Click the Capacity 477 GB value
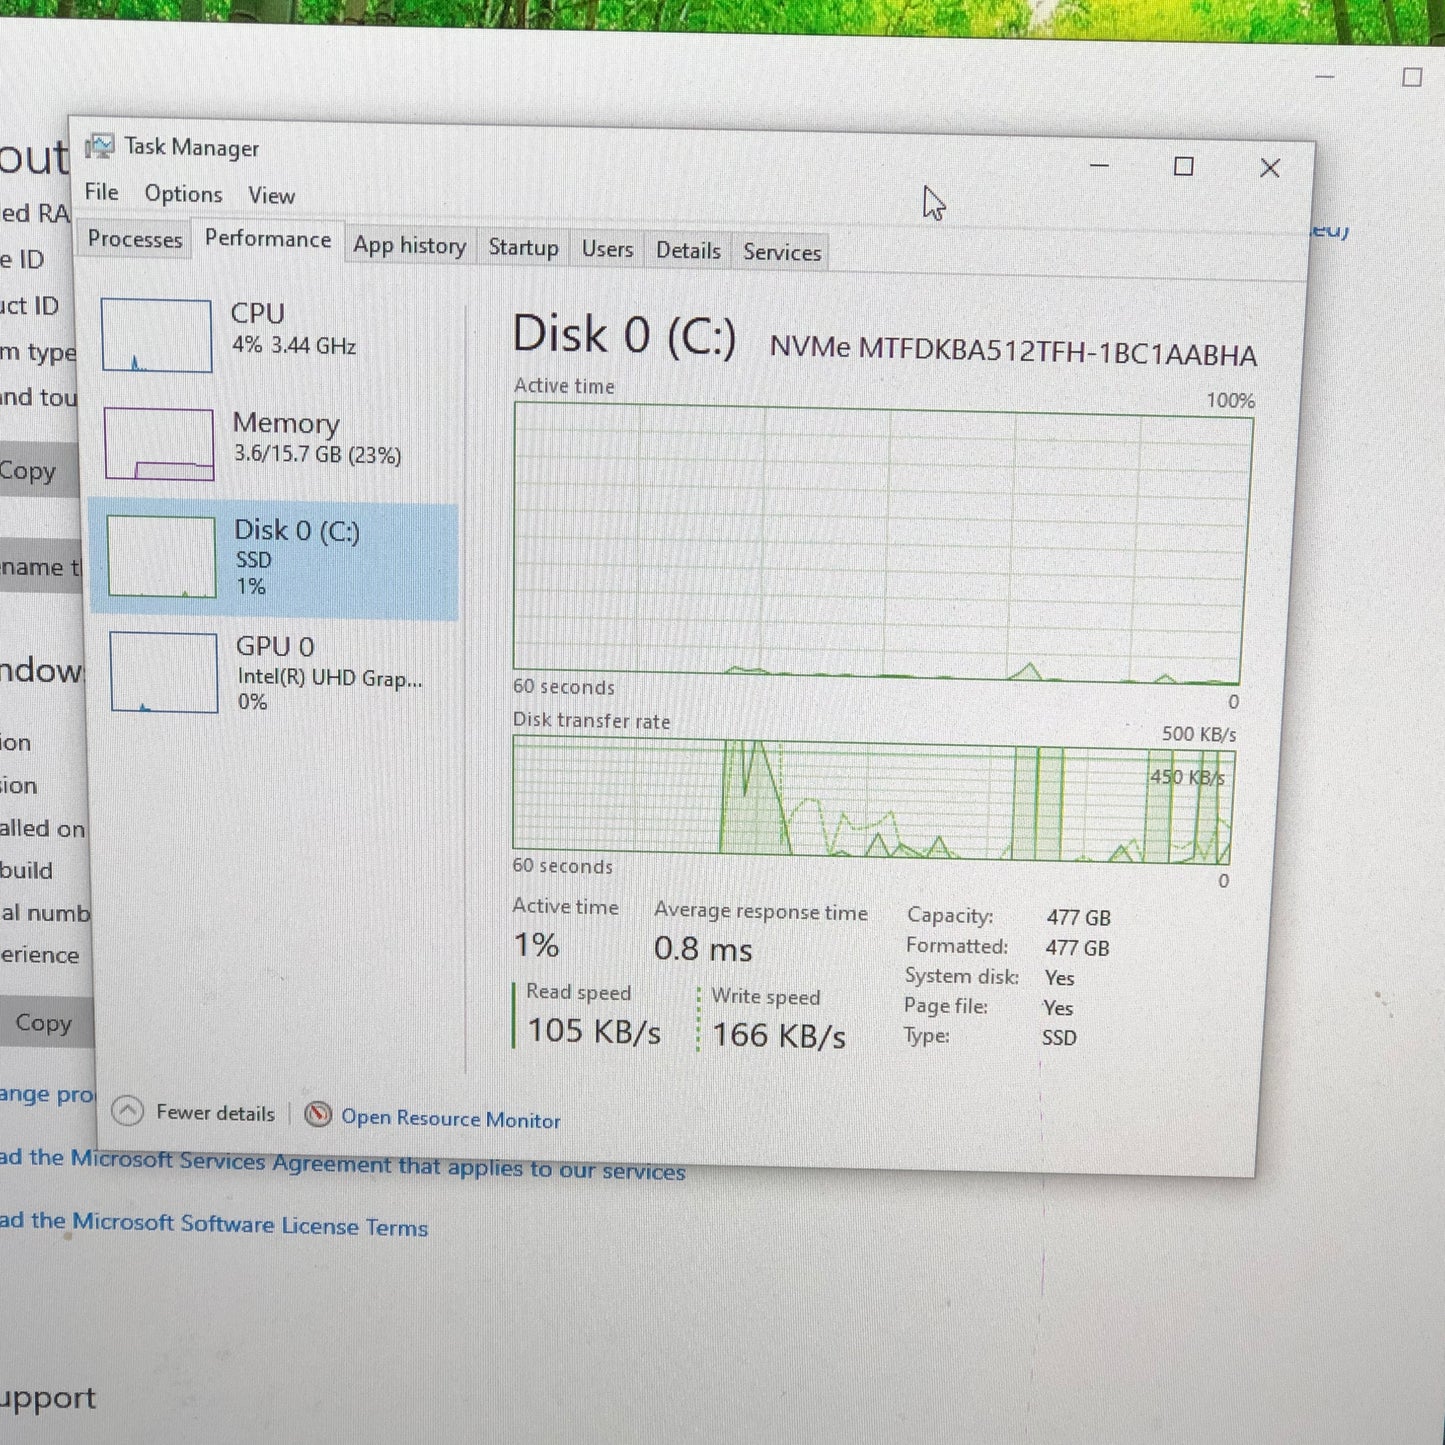Image resolution: width=1445 pixels, height=1445 pixels. pyautogui.click(x=1078, y=917)
